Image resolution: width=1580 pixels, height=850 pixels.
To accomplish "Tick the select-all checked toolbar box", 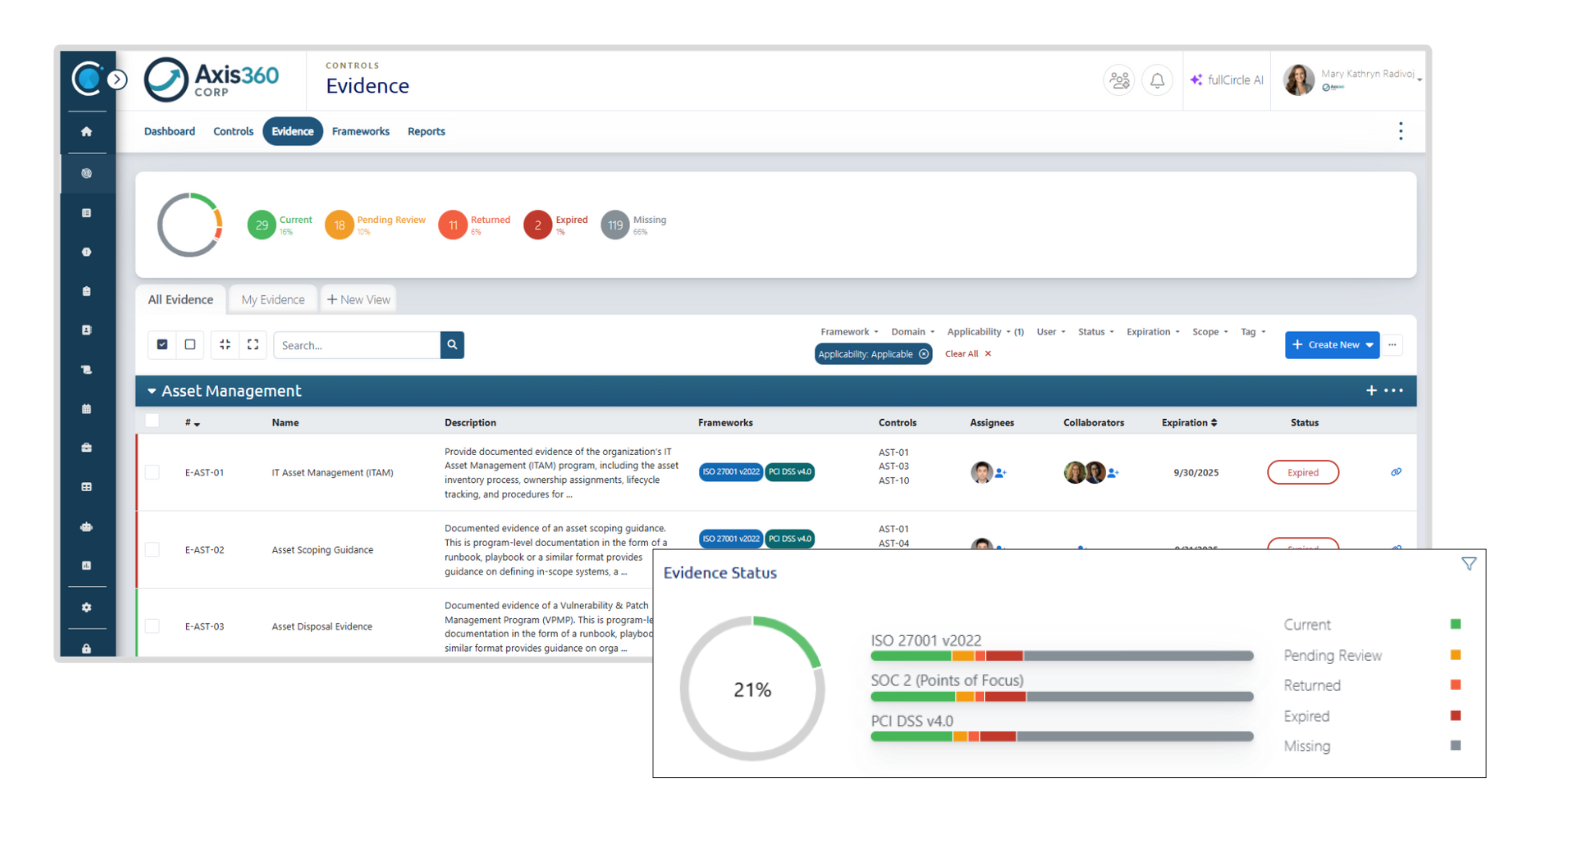I will click(162, 344).
